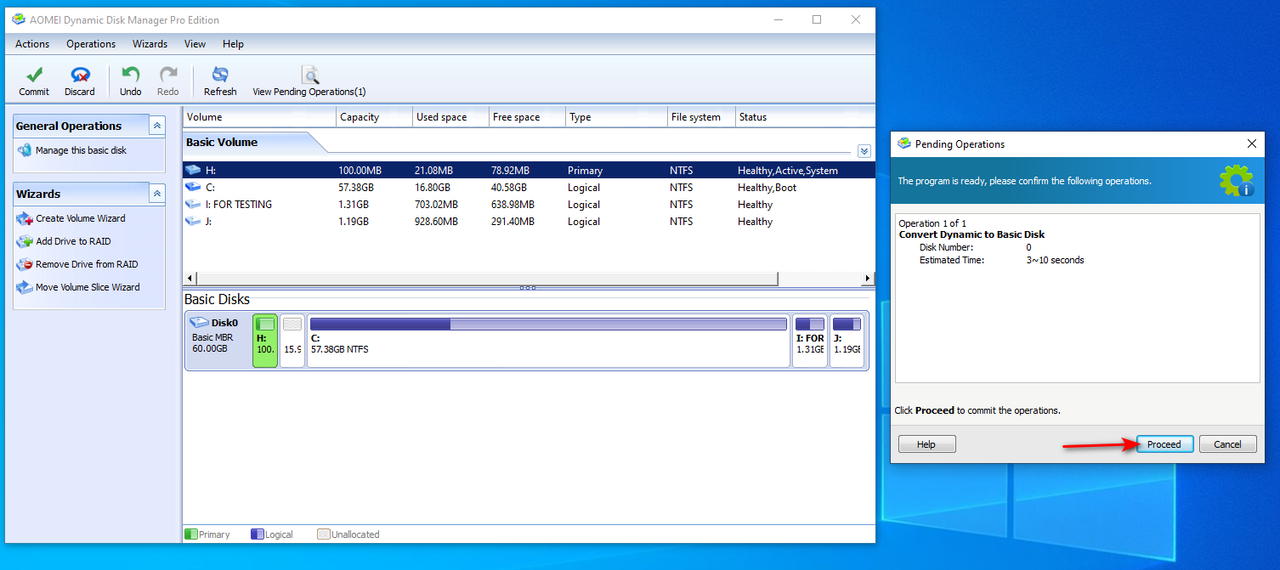Viewport: 1280px width, 570px height.
Task: Click the blue Logical legend swatch
Action: pyautogui.click(x=257, y=534)
